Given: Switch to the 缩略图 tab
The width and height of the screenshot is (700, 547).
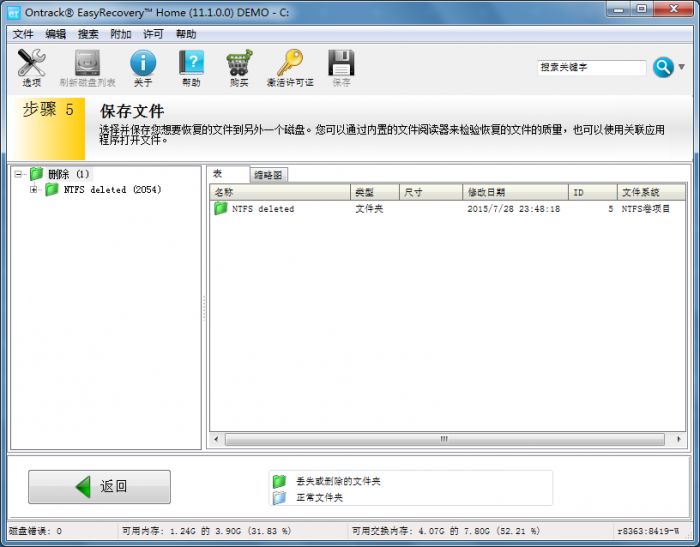Looking at the screenshot, I should 267,175.
